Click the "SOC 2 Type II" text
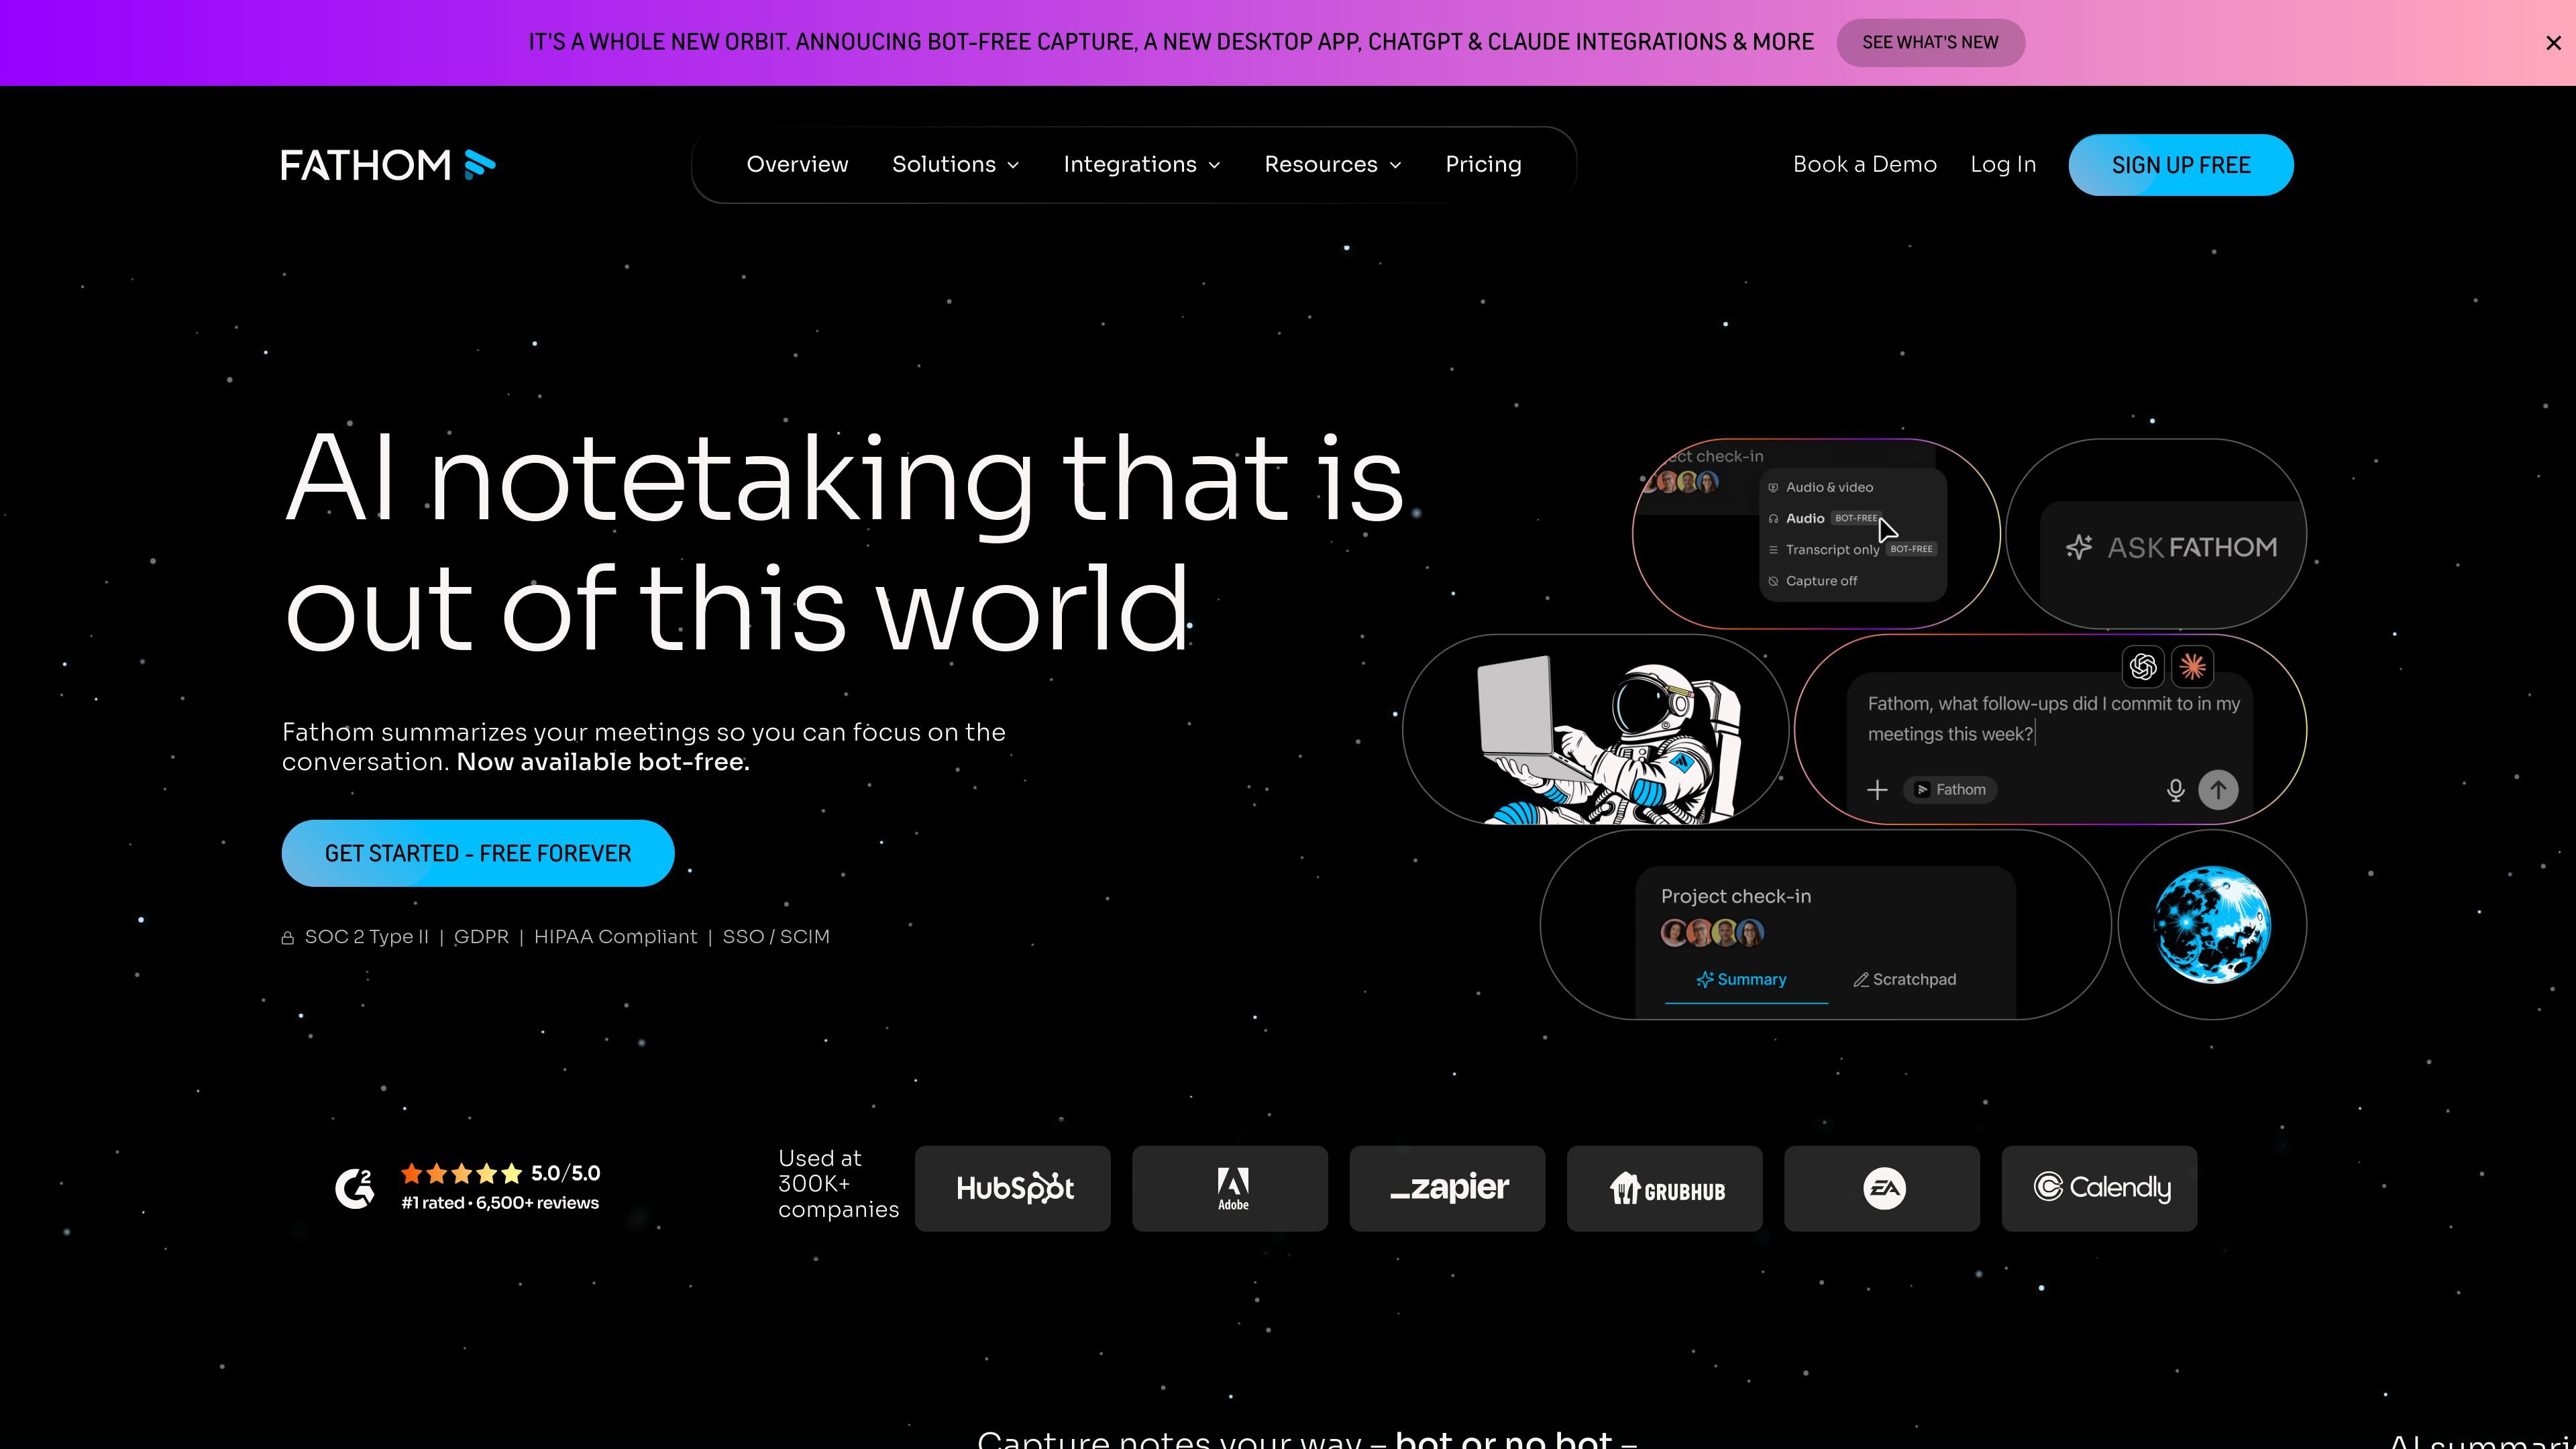This screenshot has height=1449, width=2576. tap(366, 937)
